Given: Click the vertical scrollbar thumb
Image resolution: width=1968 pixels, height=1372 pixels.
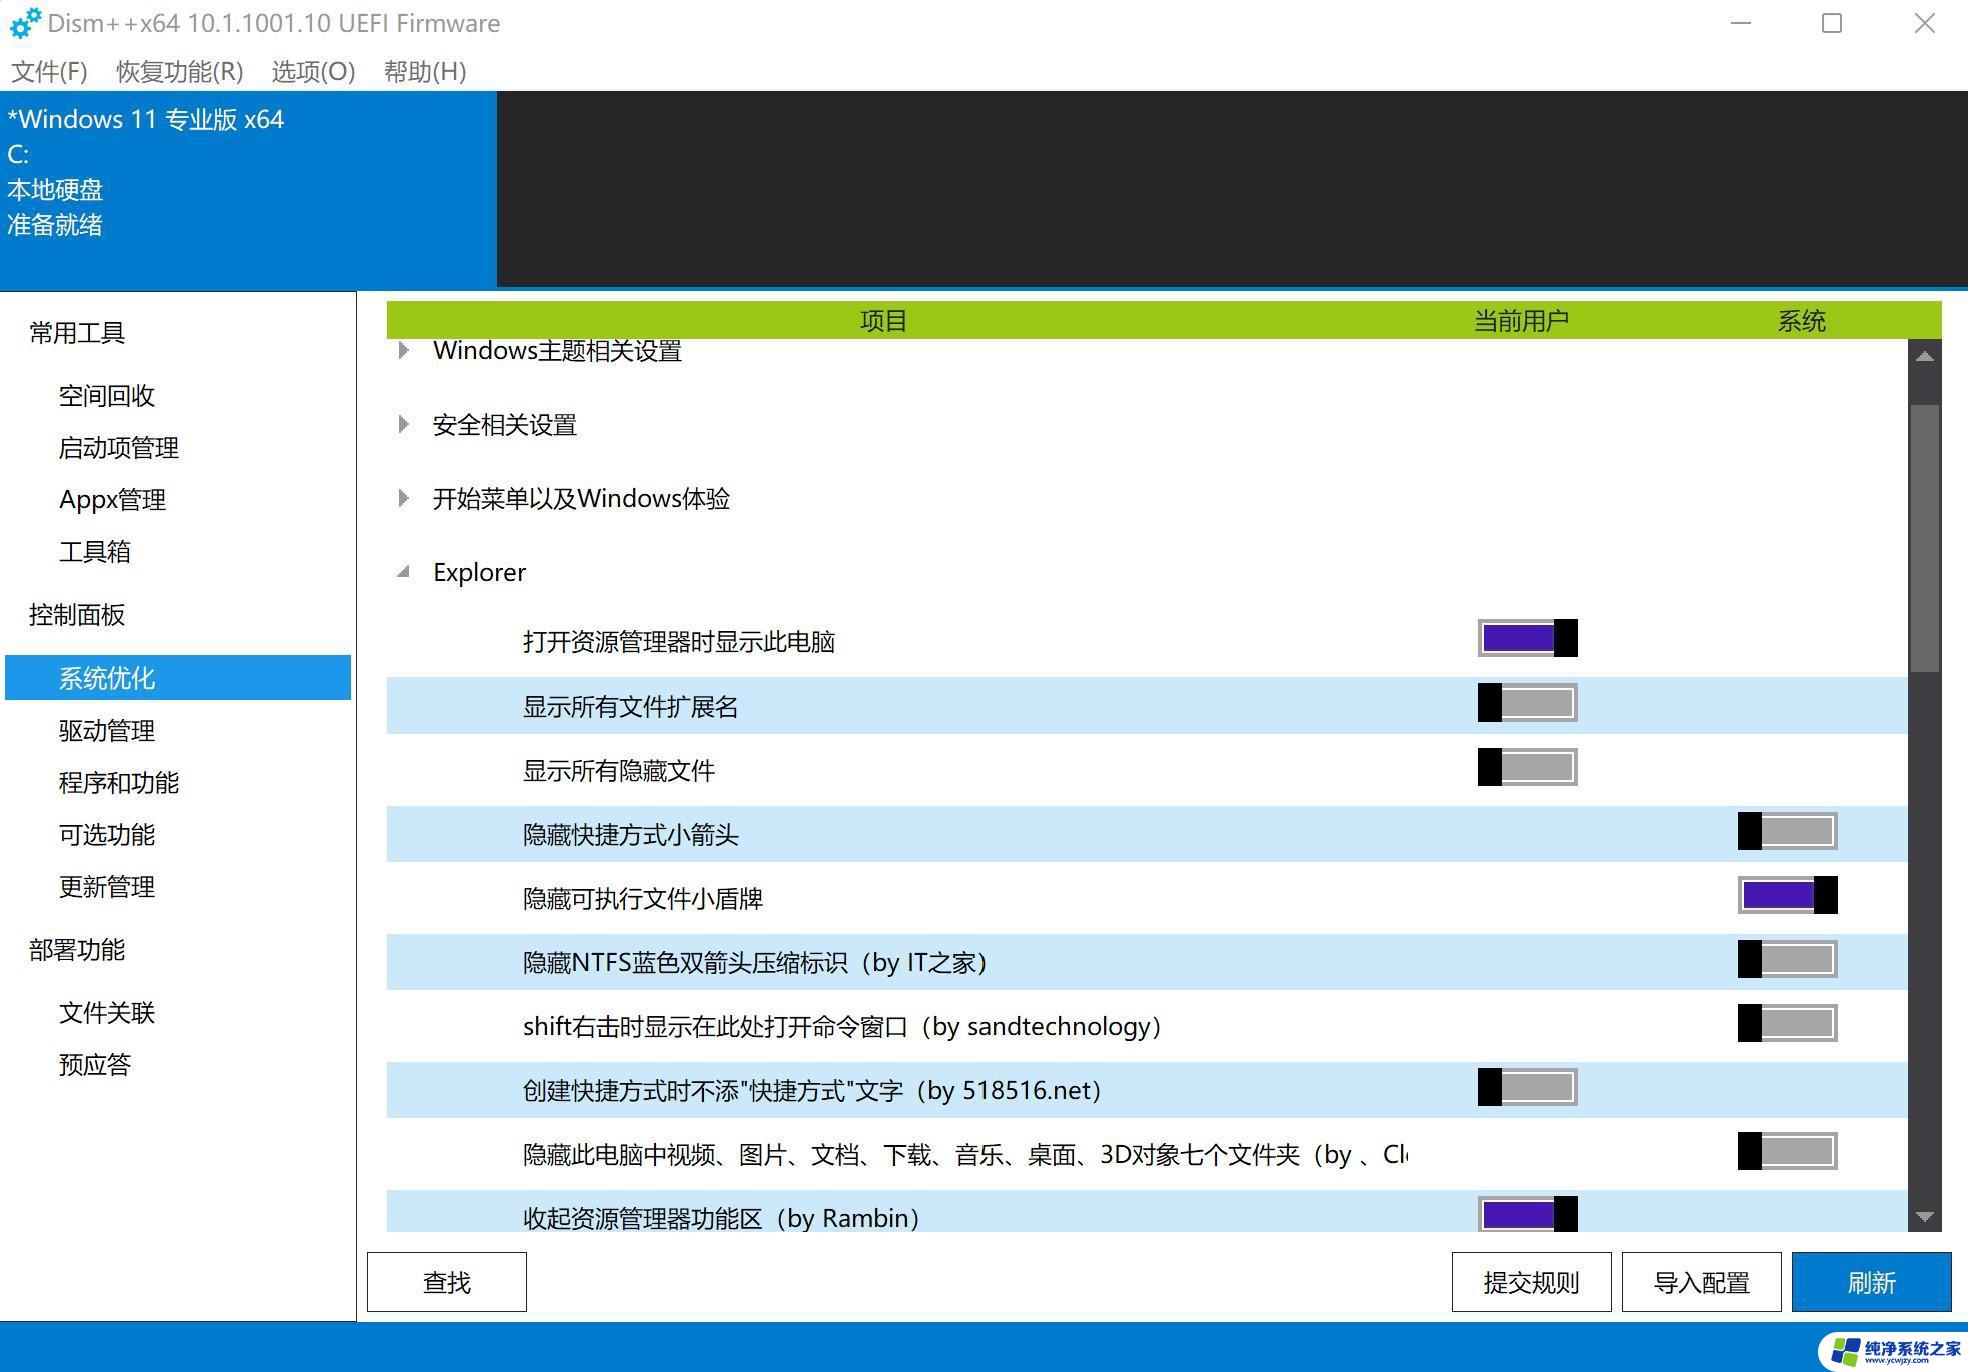Looking at the screenshot, I should click(1925, 538).
